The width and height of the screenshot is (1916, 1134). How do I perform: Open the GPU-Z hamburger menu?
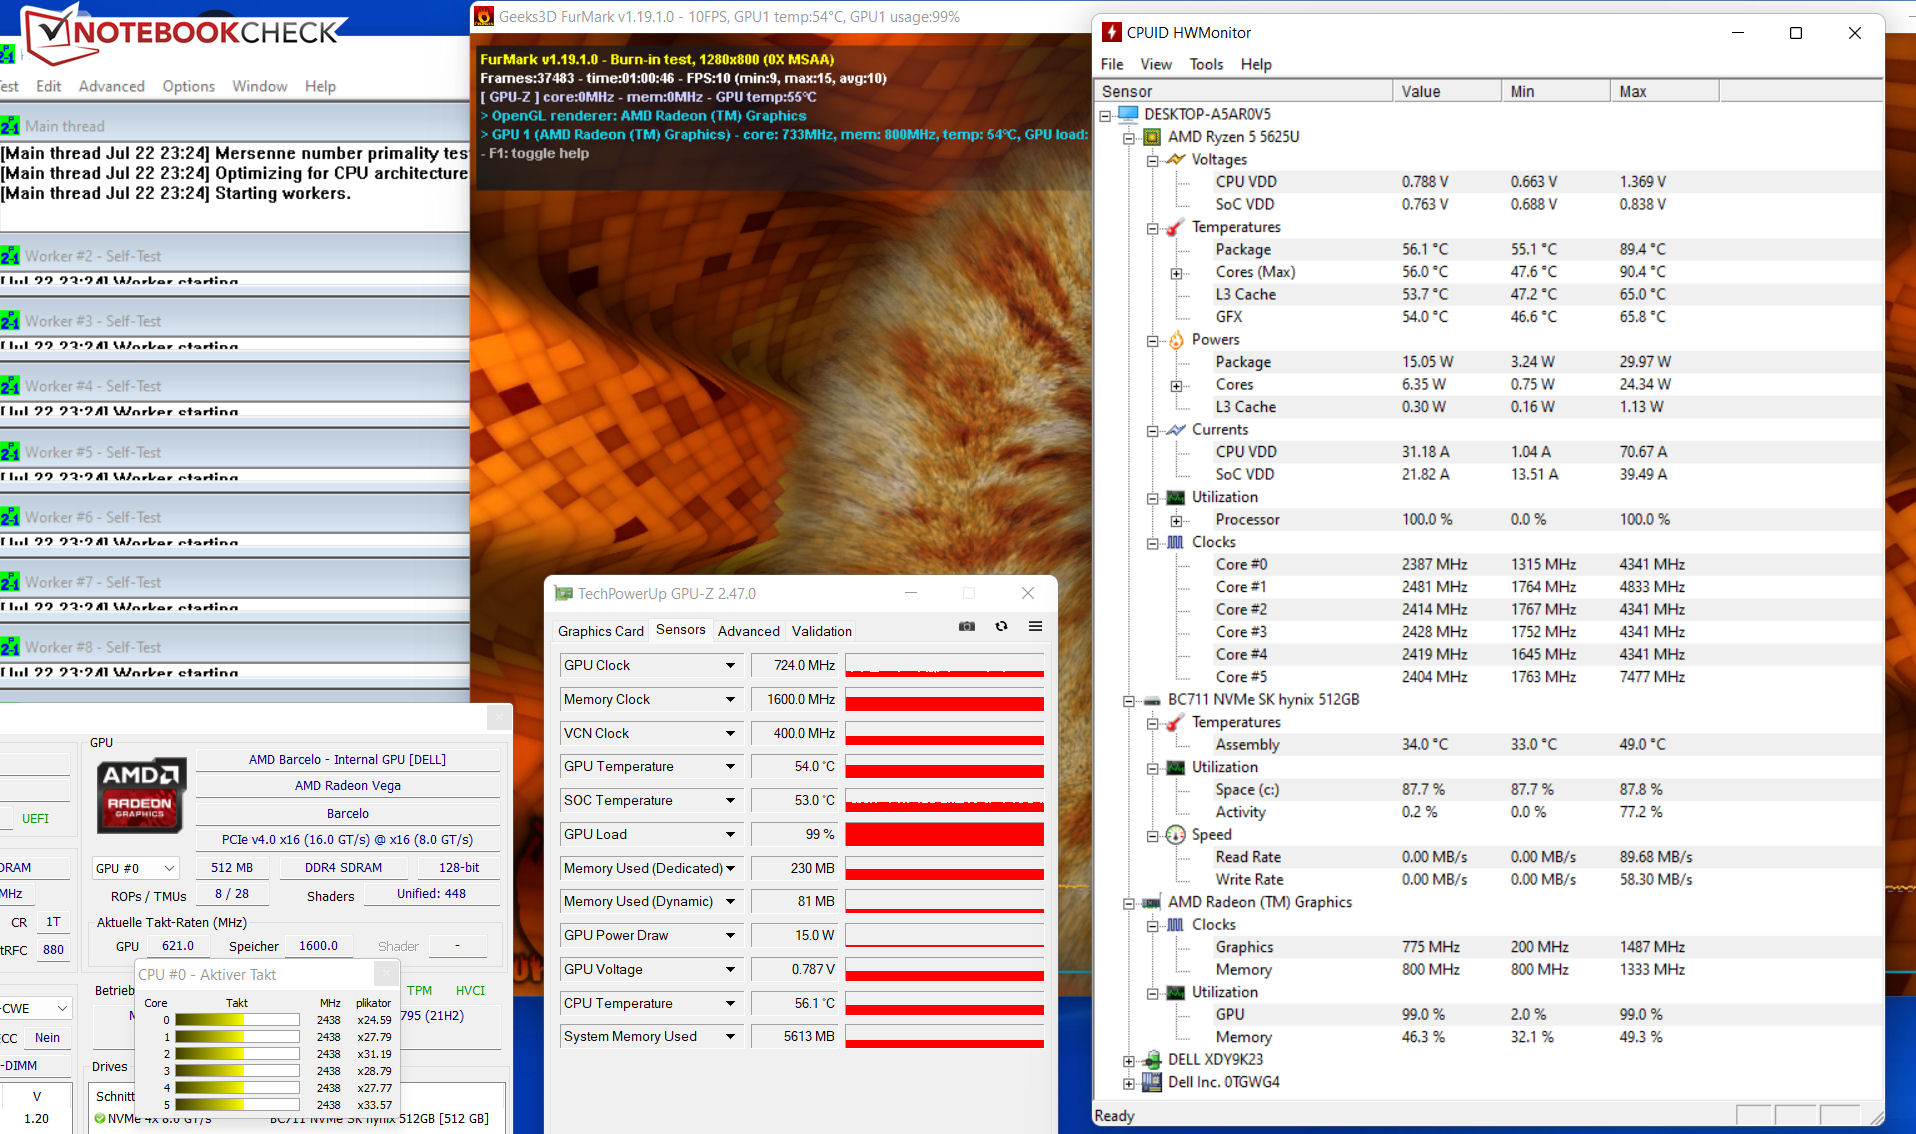tap(1035, 627)
